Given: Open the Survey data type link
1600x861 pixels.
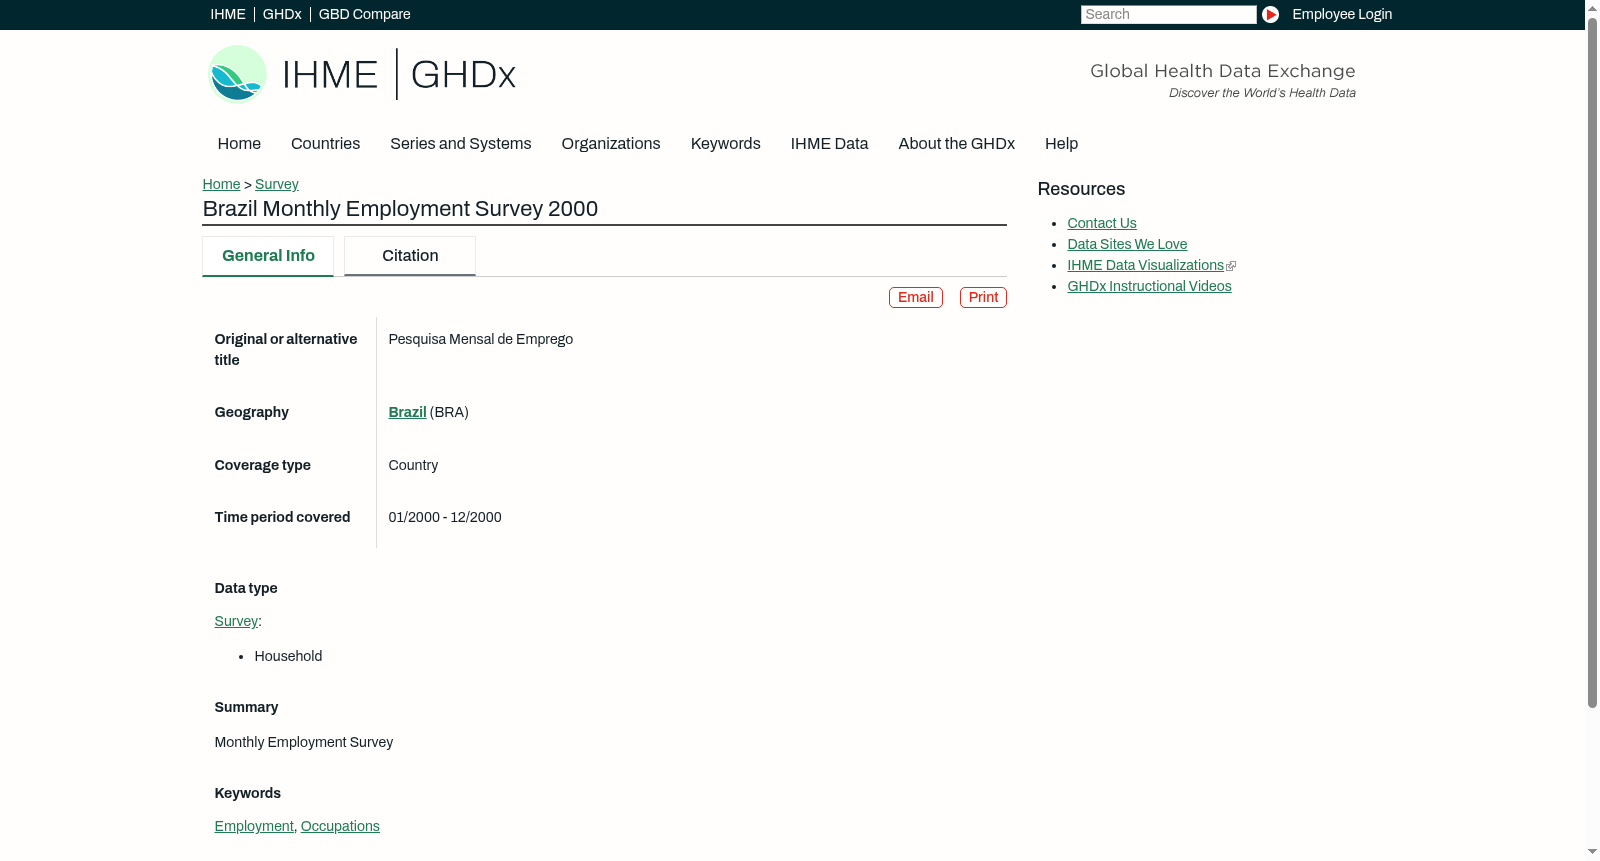Looking at the screenshot, I should [x=236, y=621].
